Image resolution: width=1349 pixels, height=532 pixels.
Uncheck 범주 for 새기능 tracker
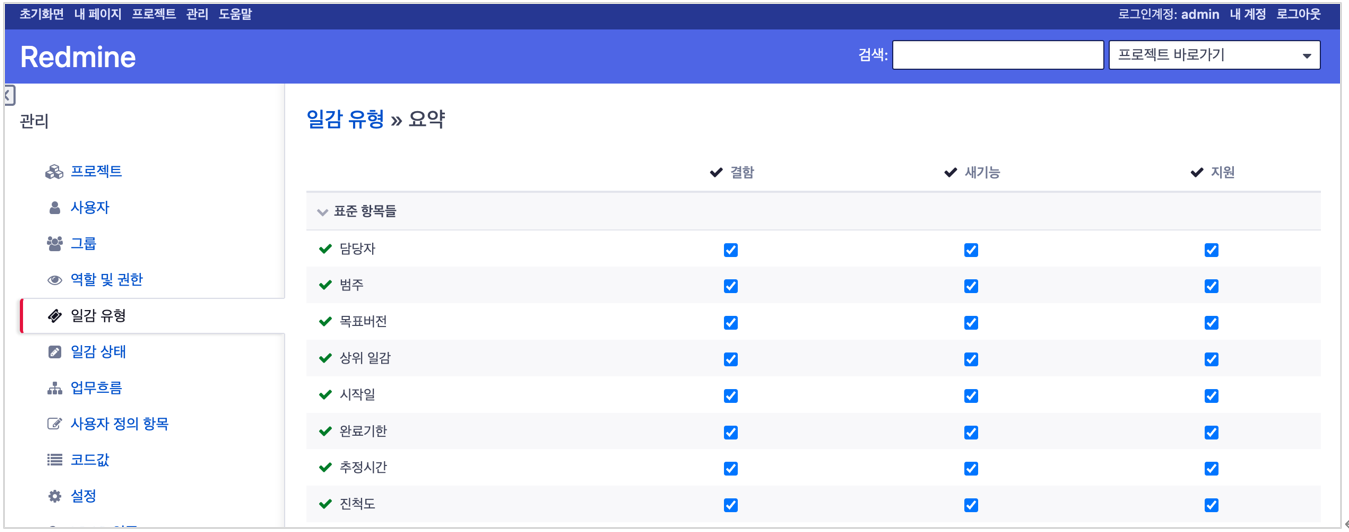(x=971, y=286)
